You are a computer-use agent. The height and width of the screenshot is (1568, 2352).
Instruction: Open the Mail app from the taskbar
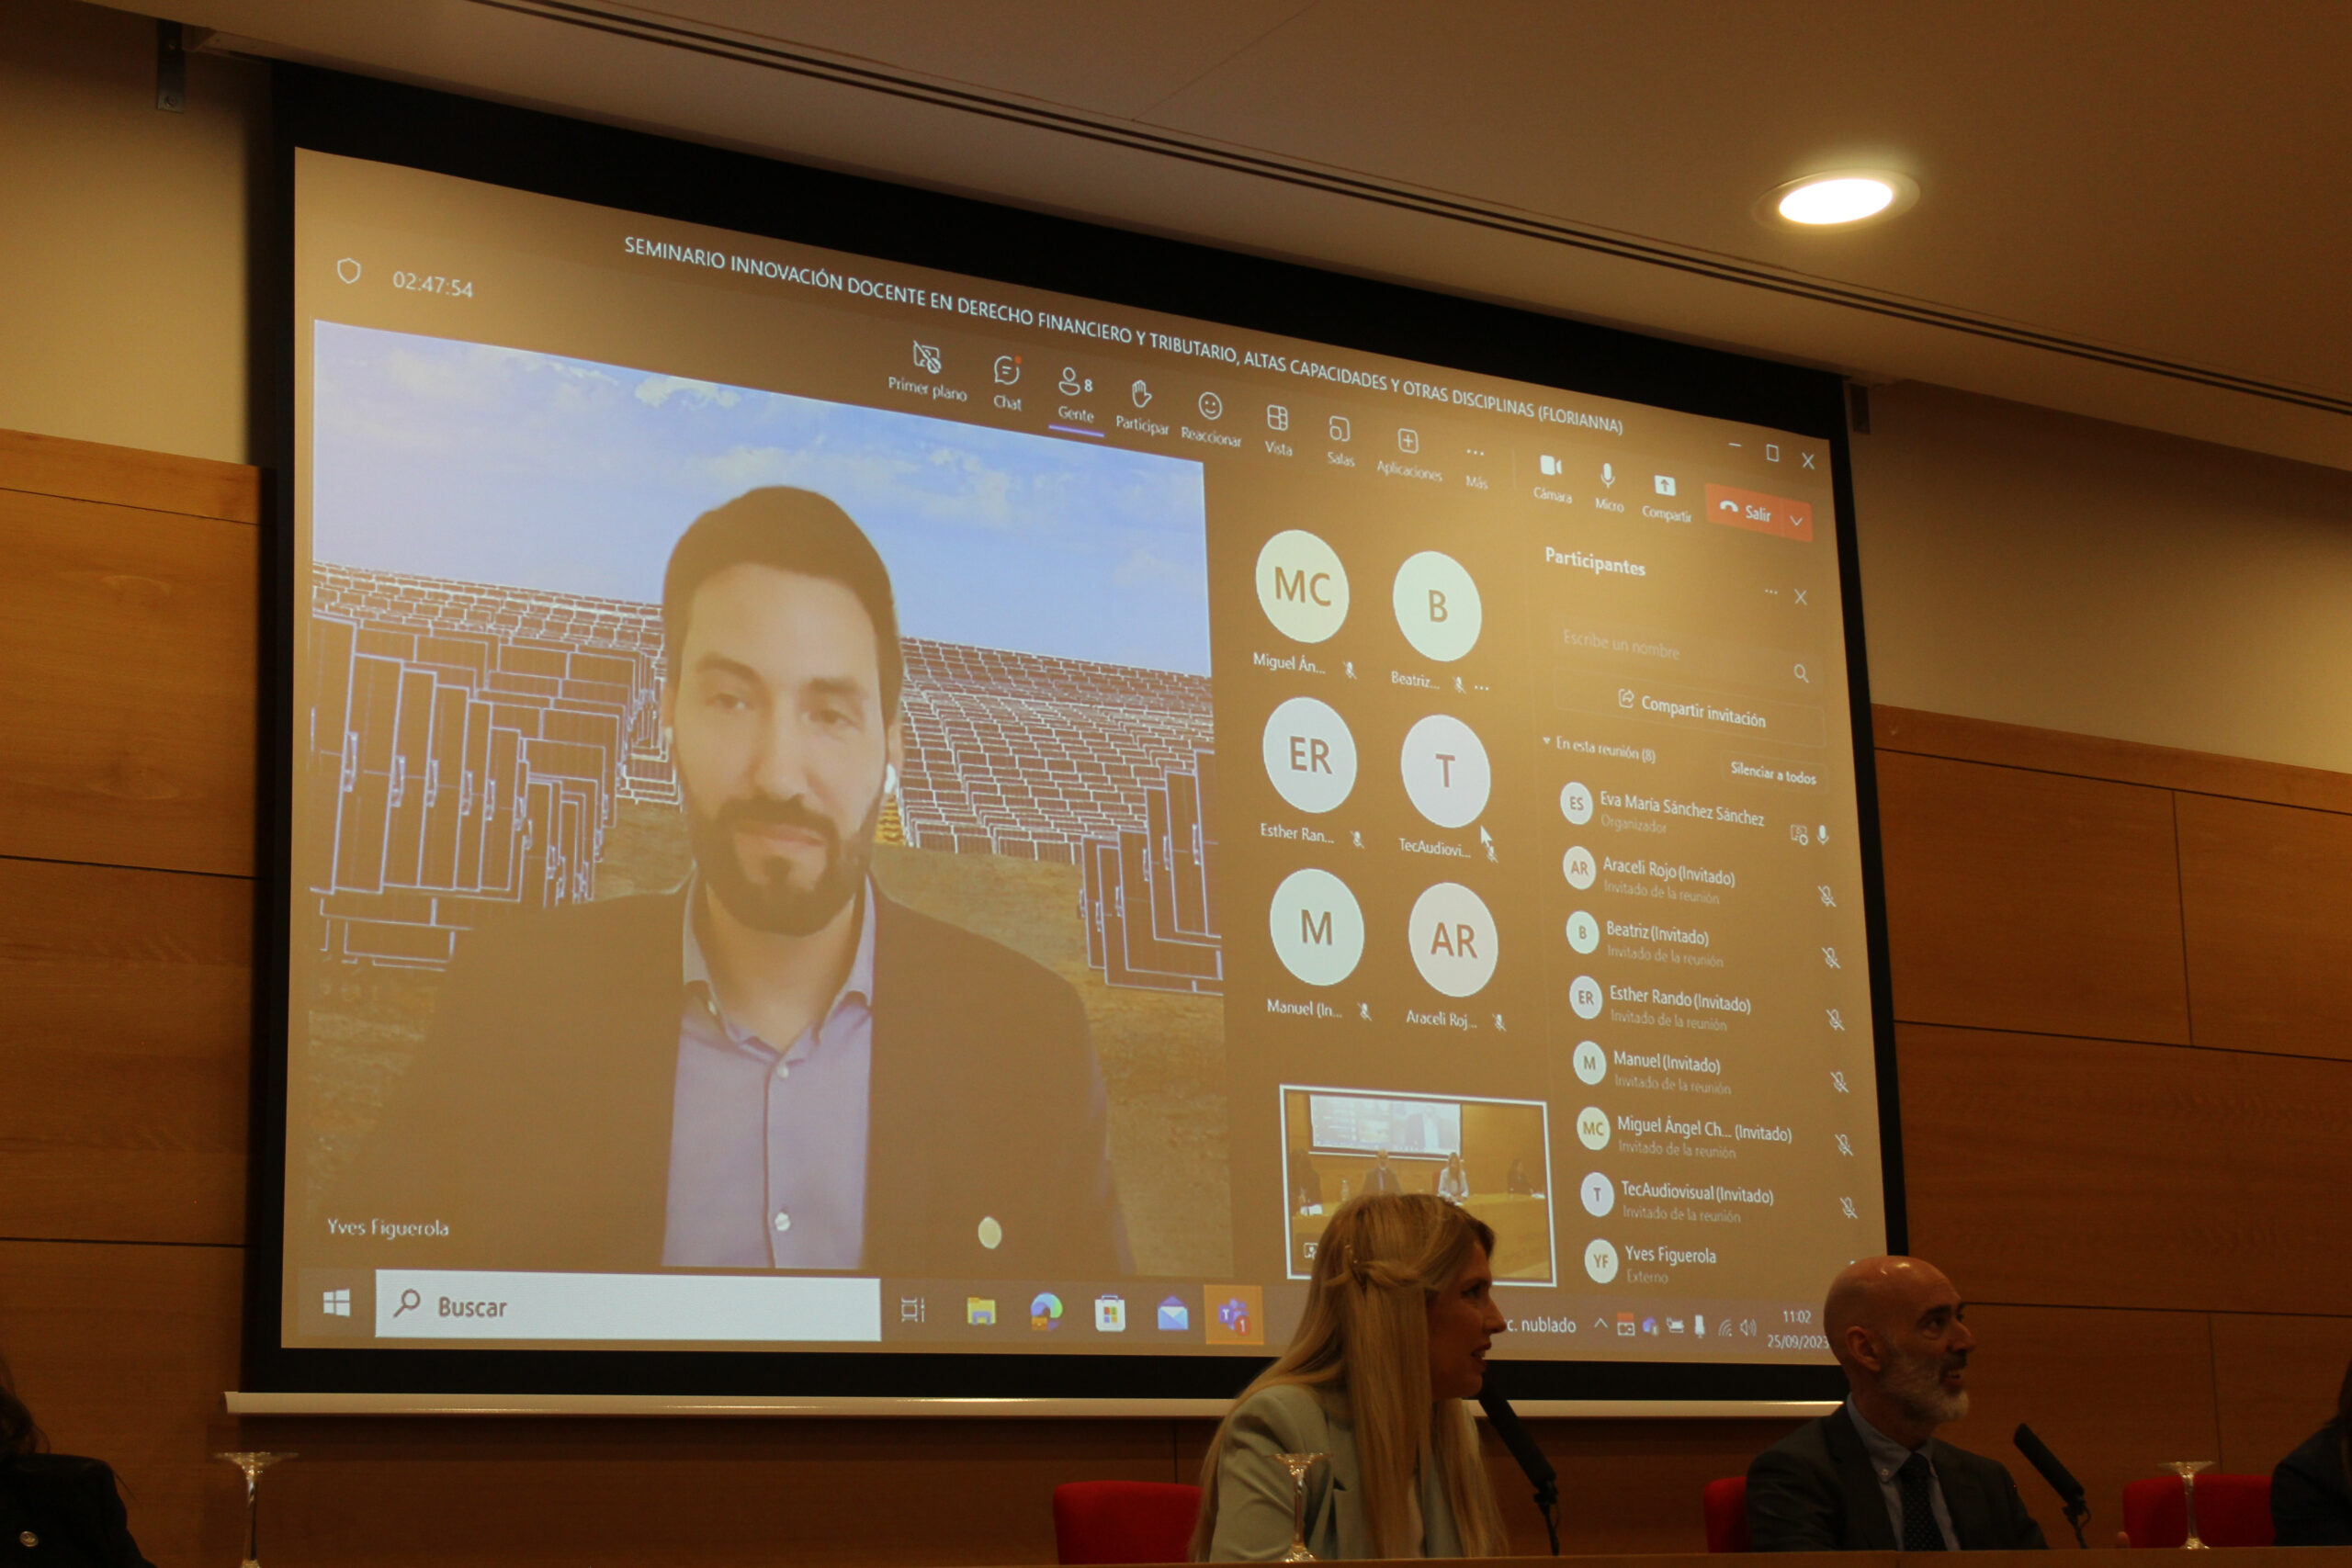tap(1173, 1313)
